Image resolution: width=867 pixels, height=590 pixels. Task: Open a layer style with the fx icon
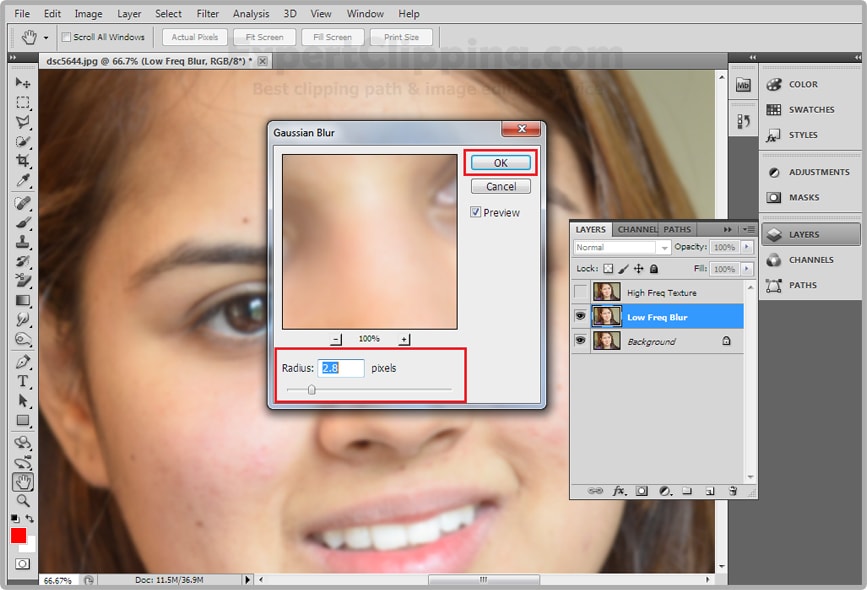pyautogui.click(x=617, y=489)
